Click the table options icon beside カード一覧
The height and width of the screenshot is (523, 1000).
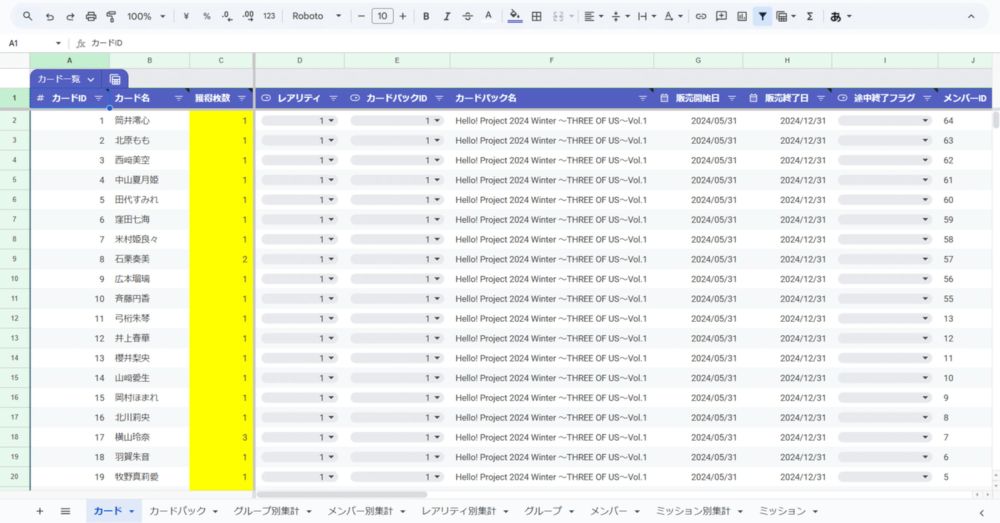pyautogui.click(x=115, y=79)
